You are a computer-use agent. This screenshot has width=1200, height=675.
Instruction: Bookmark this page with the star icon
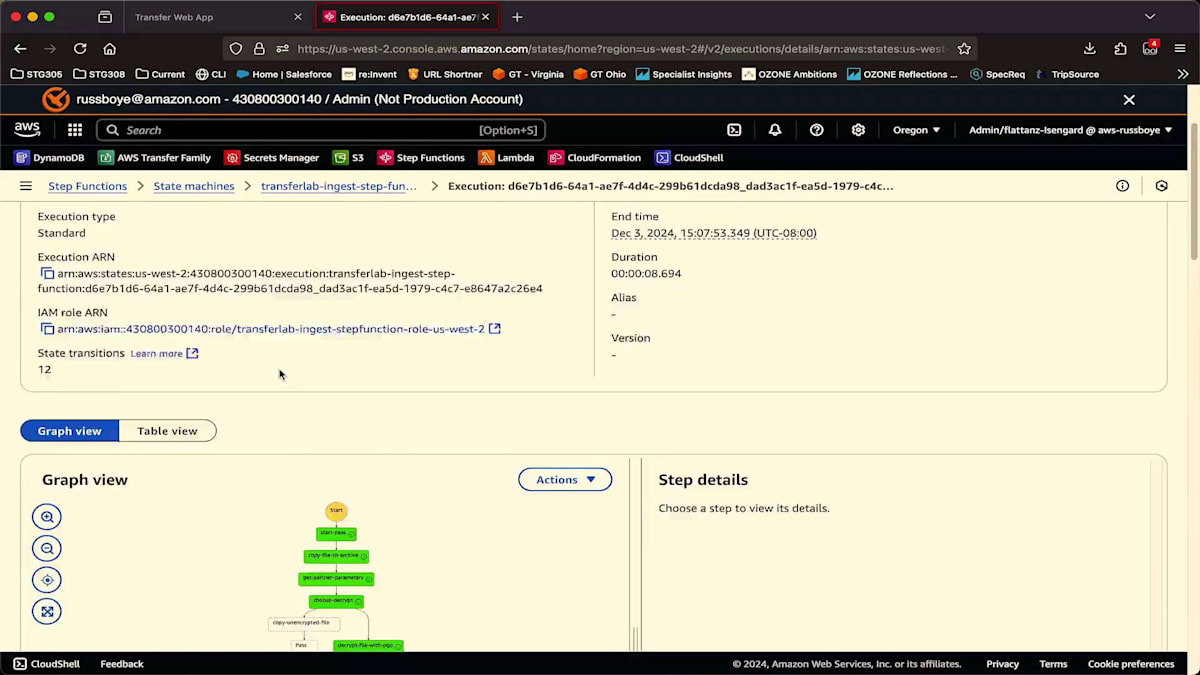coord(964,48)
